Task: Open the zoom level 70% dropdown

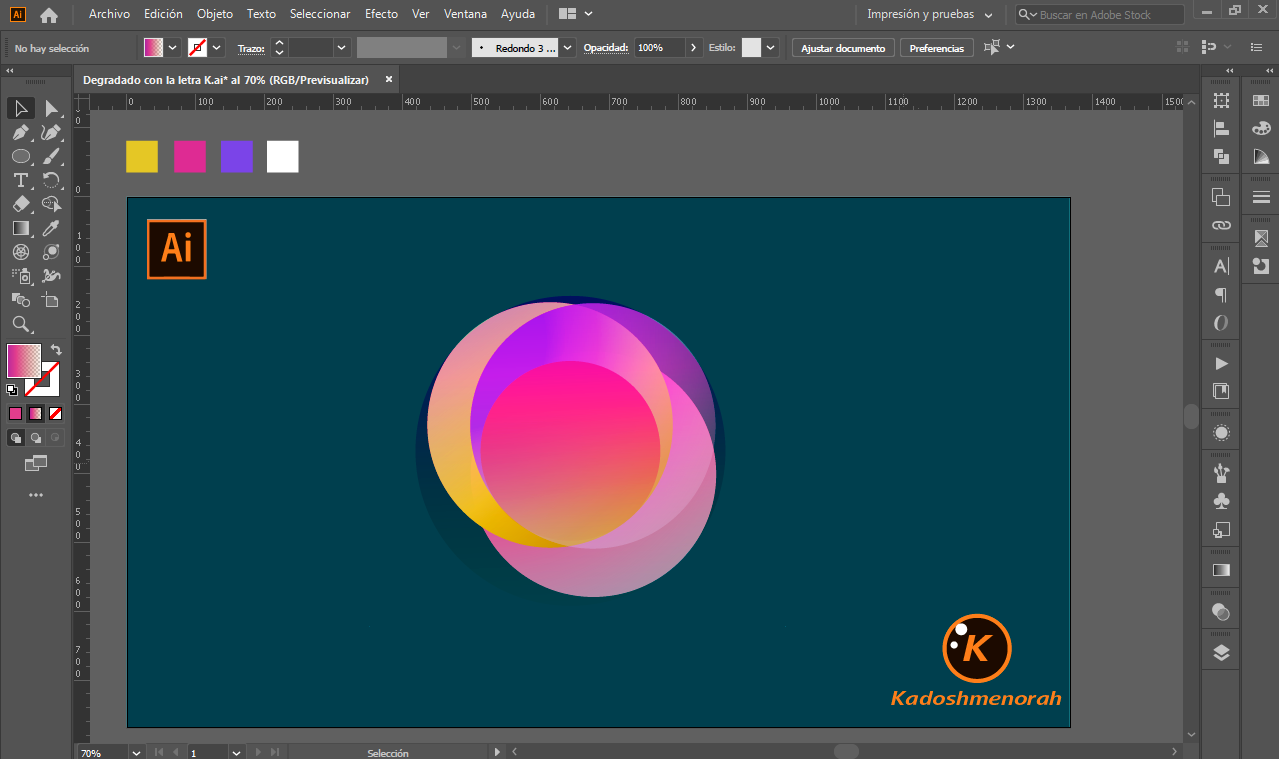Action: tap(136, 753)
